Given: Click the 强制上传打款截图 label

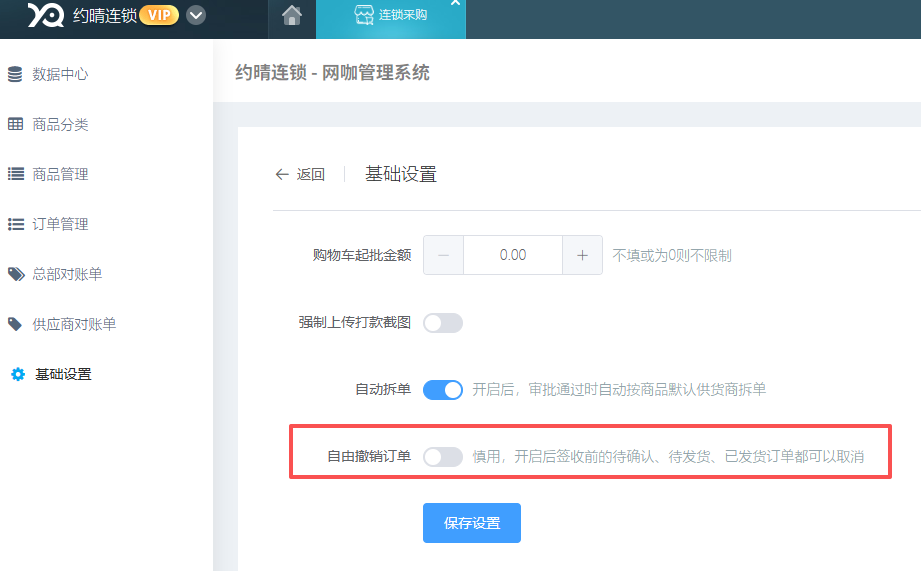Looking at the screenshot, I should click(x=355, y=323).
